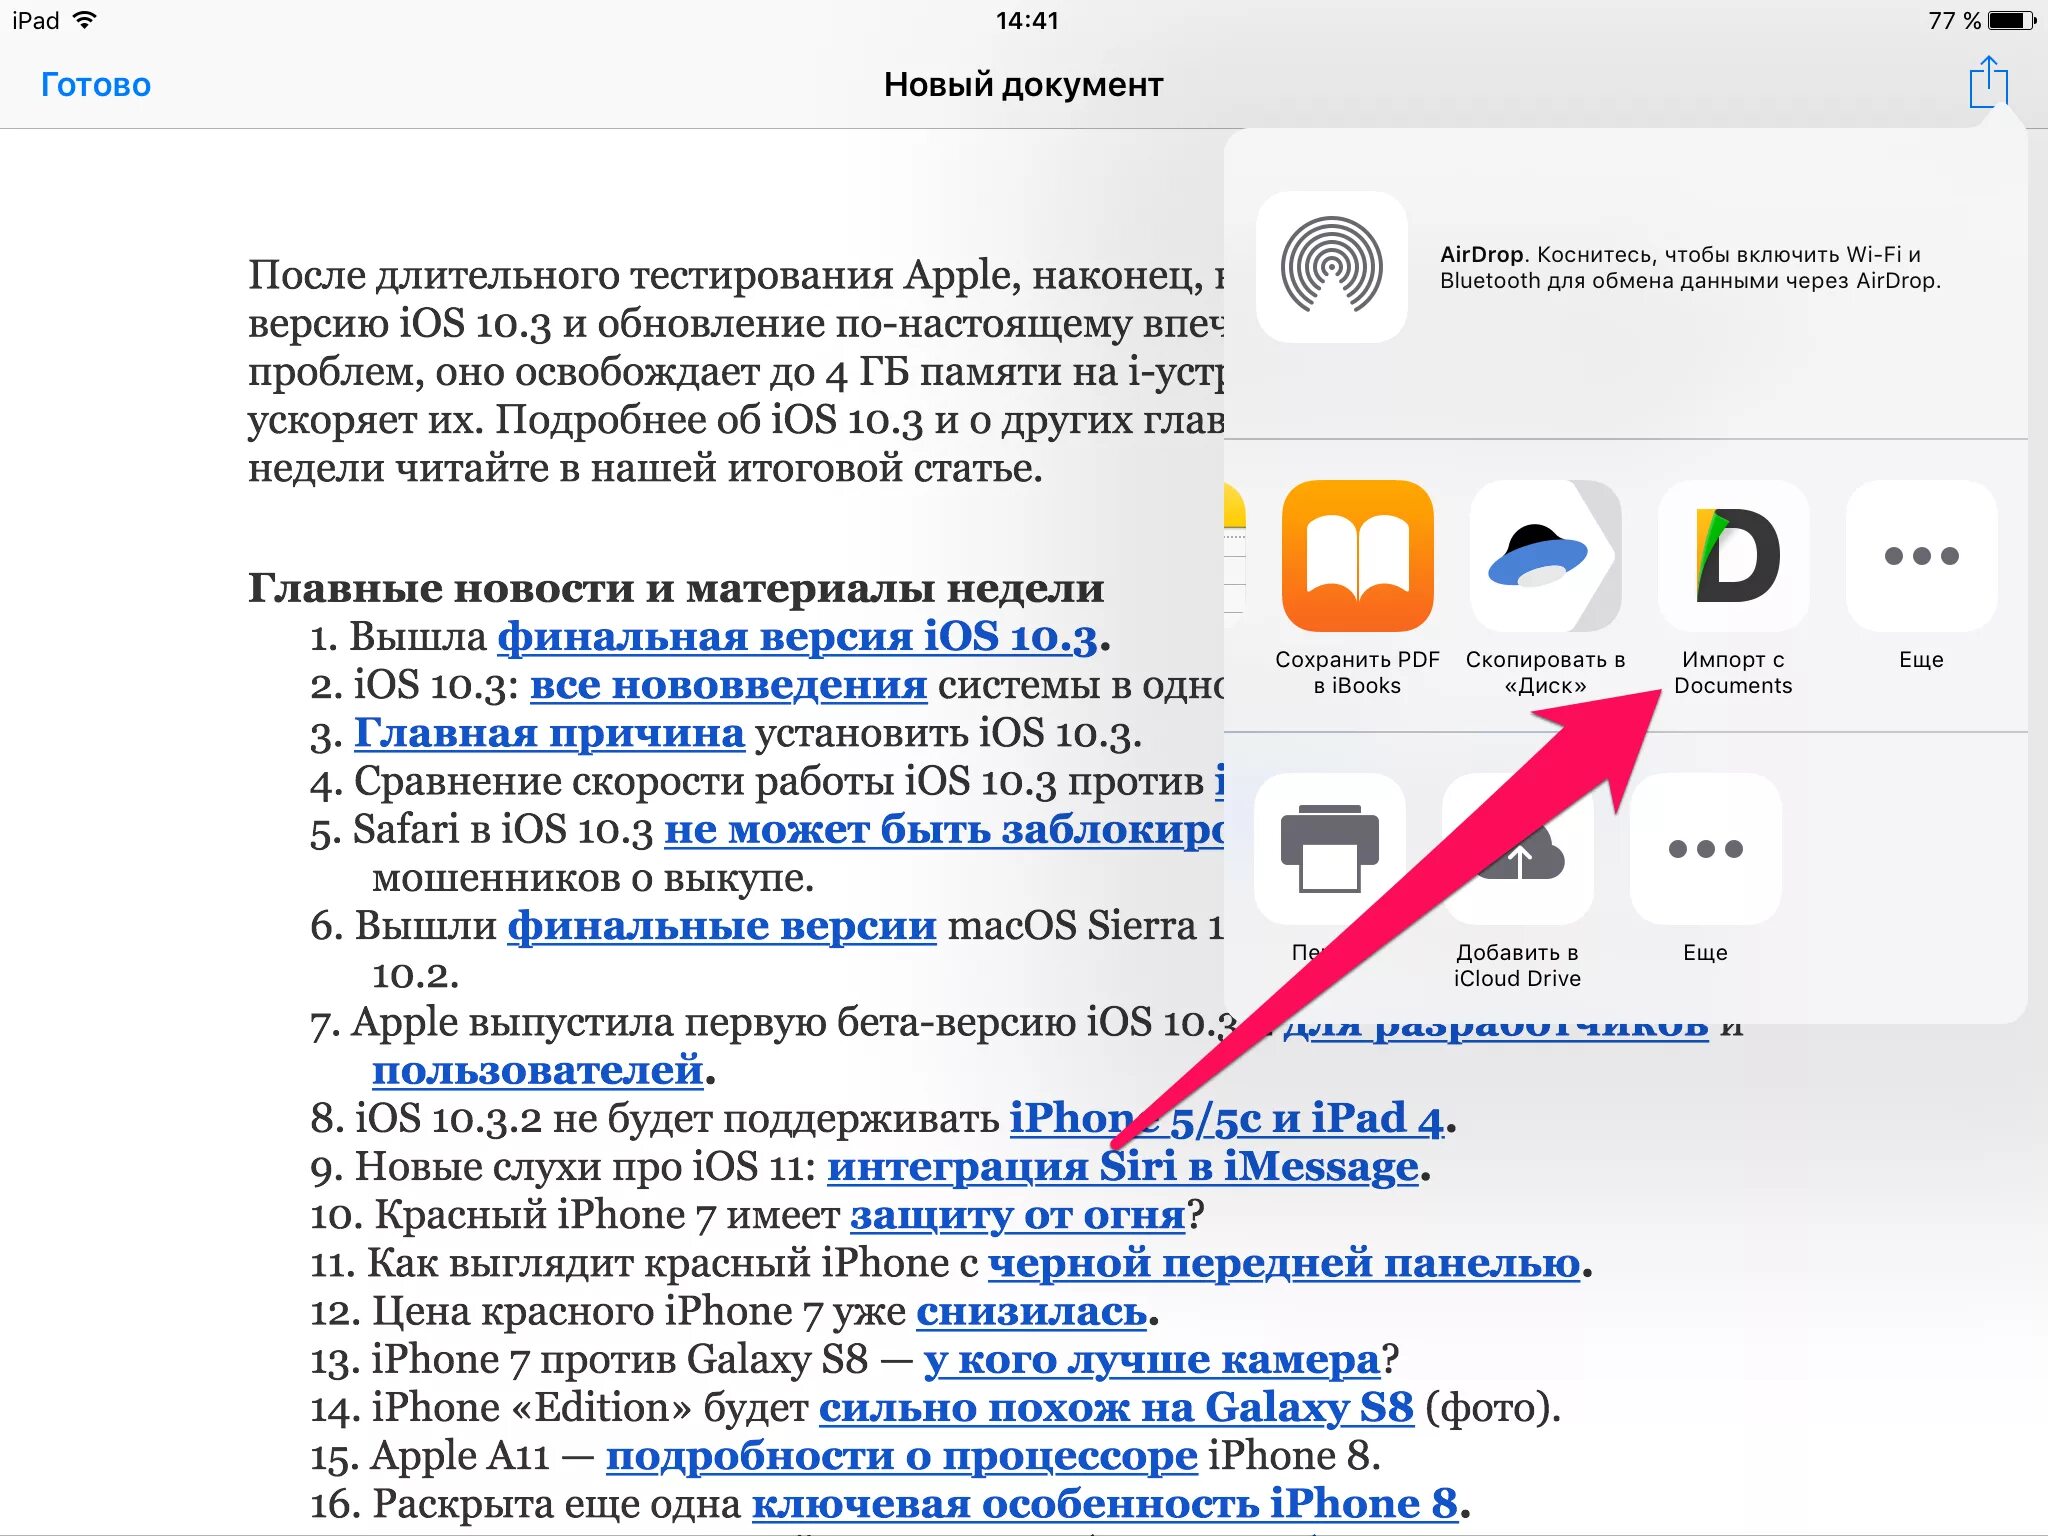Tap the AirDrop icon

(1332, 266)
